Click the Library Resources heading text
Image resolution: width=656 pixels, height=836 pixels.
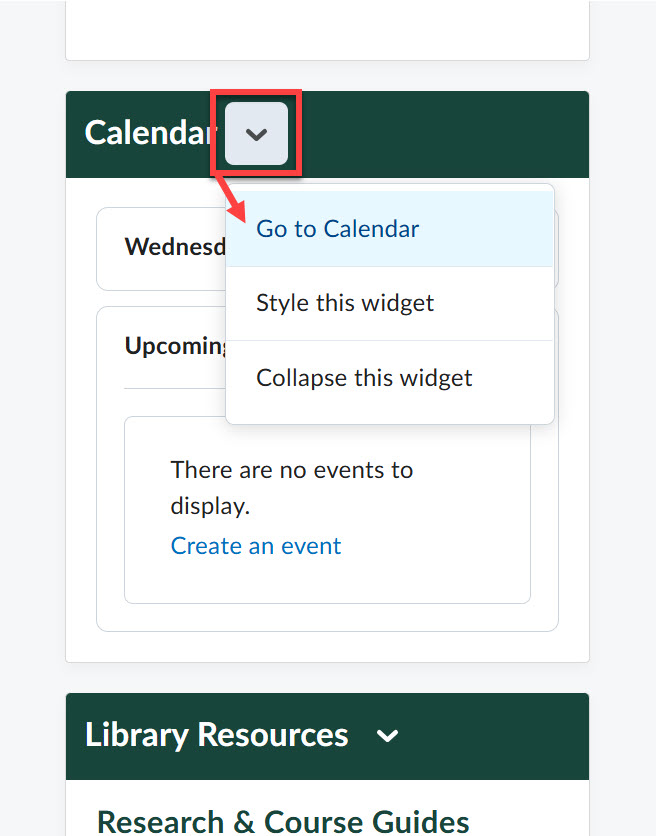click(217, 735)
